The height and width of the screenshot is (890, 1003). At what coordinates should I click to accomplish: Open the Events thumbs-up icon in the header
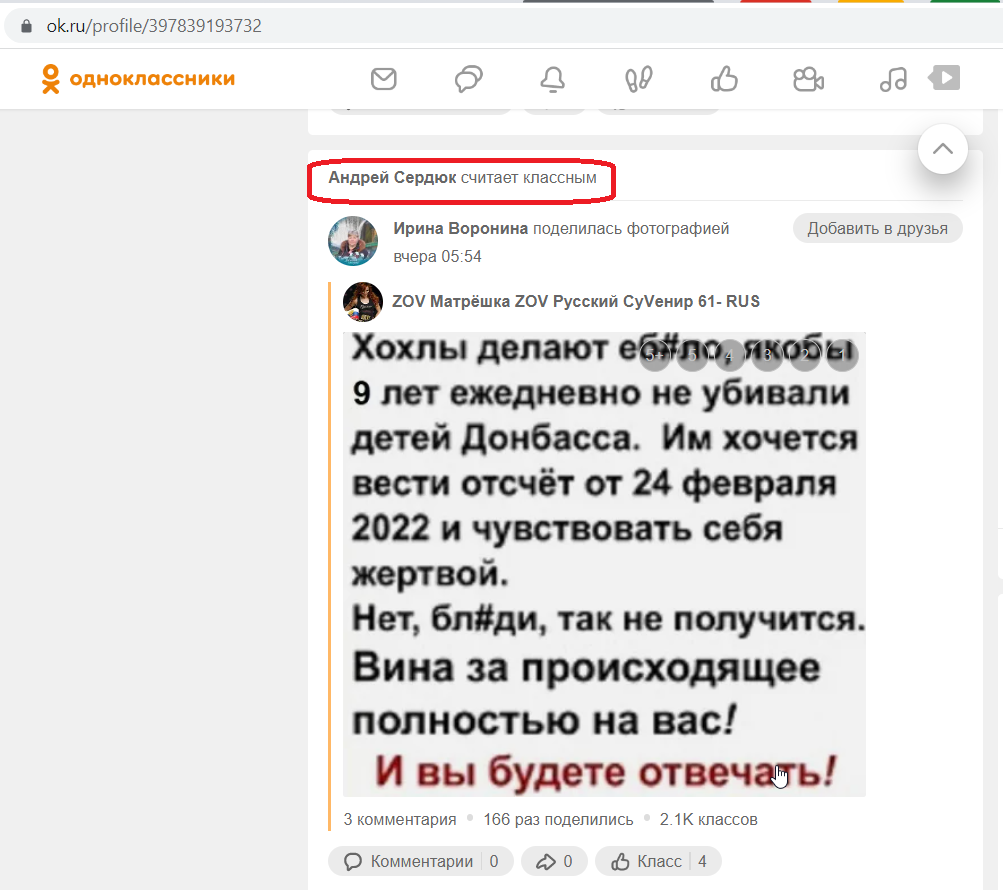[x=724, y=79]
